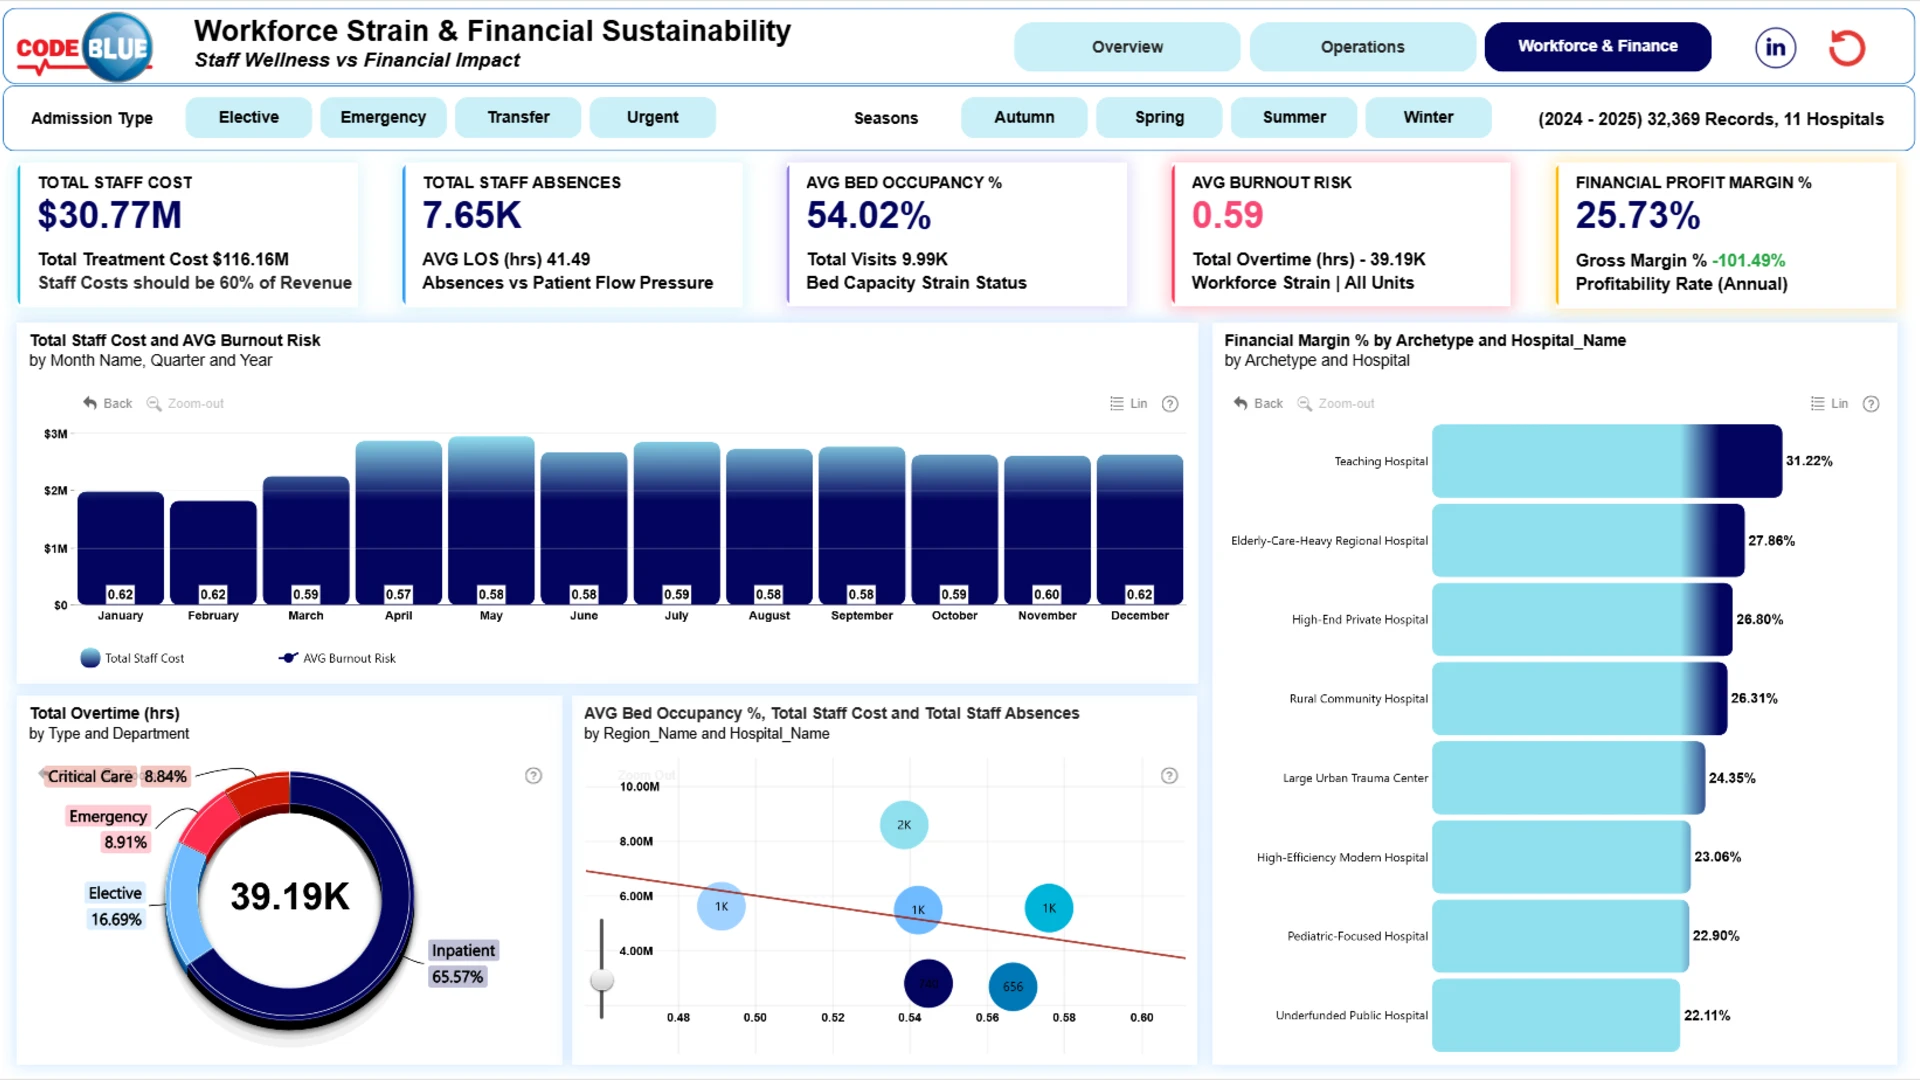Image resolution: width=1920 pixels, height=1080 pixels.
Task: Click the records and hospitals summary text
Action: pyautogui.click(x=1711, y=119)
